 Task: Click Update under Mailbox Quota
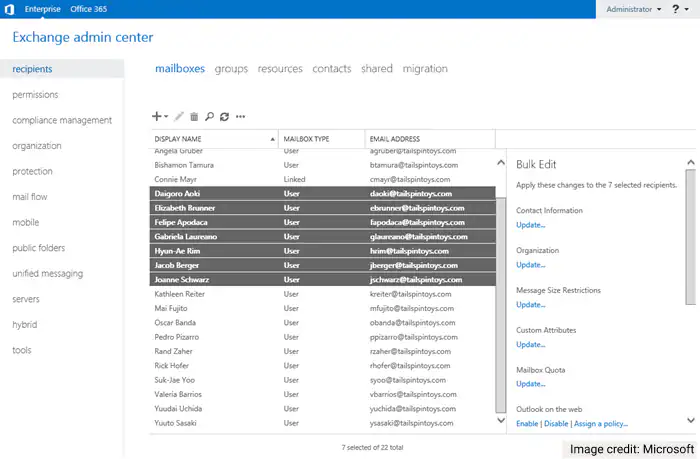click(x=530, y=384)
